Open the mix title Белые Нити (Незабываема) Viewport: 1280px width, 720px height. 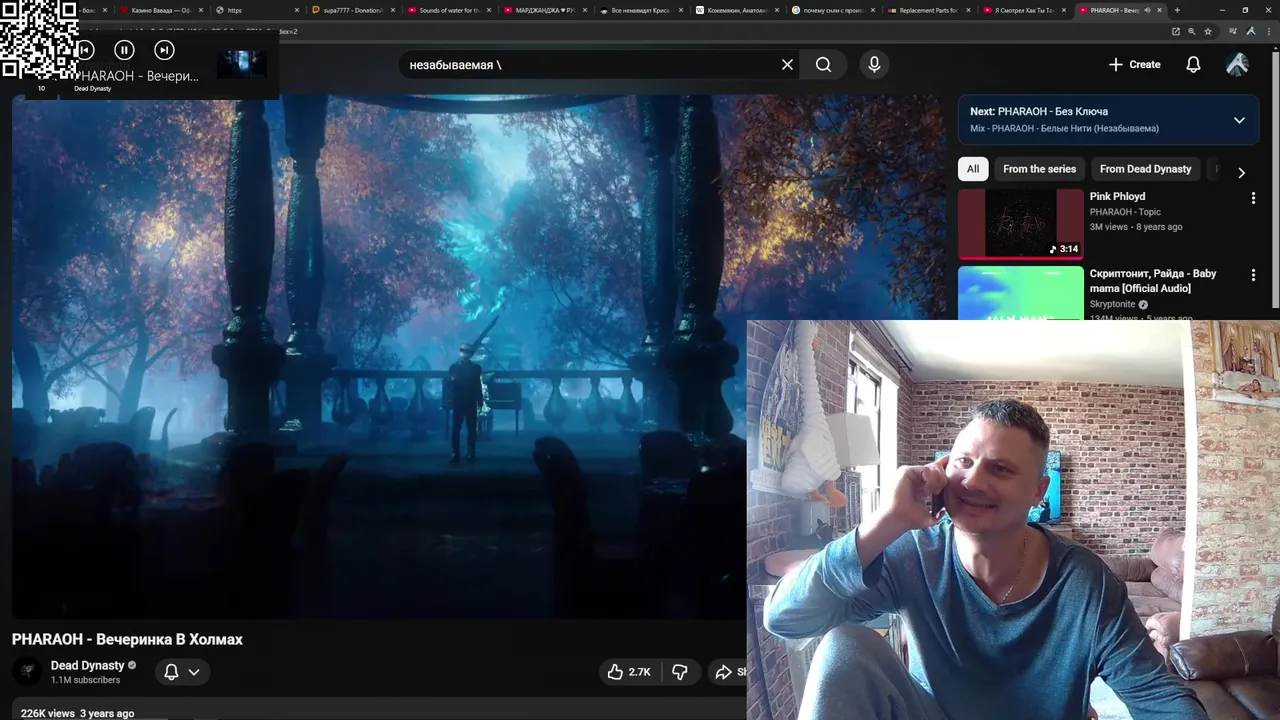tap(1064, 128)
